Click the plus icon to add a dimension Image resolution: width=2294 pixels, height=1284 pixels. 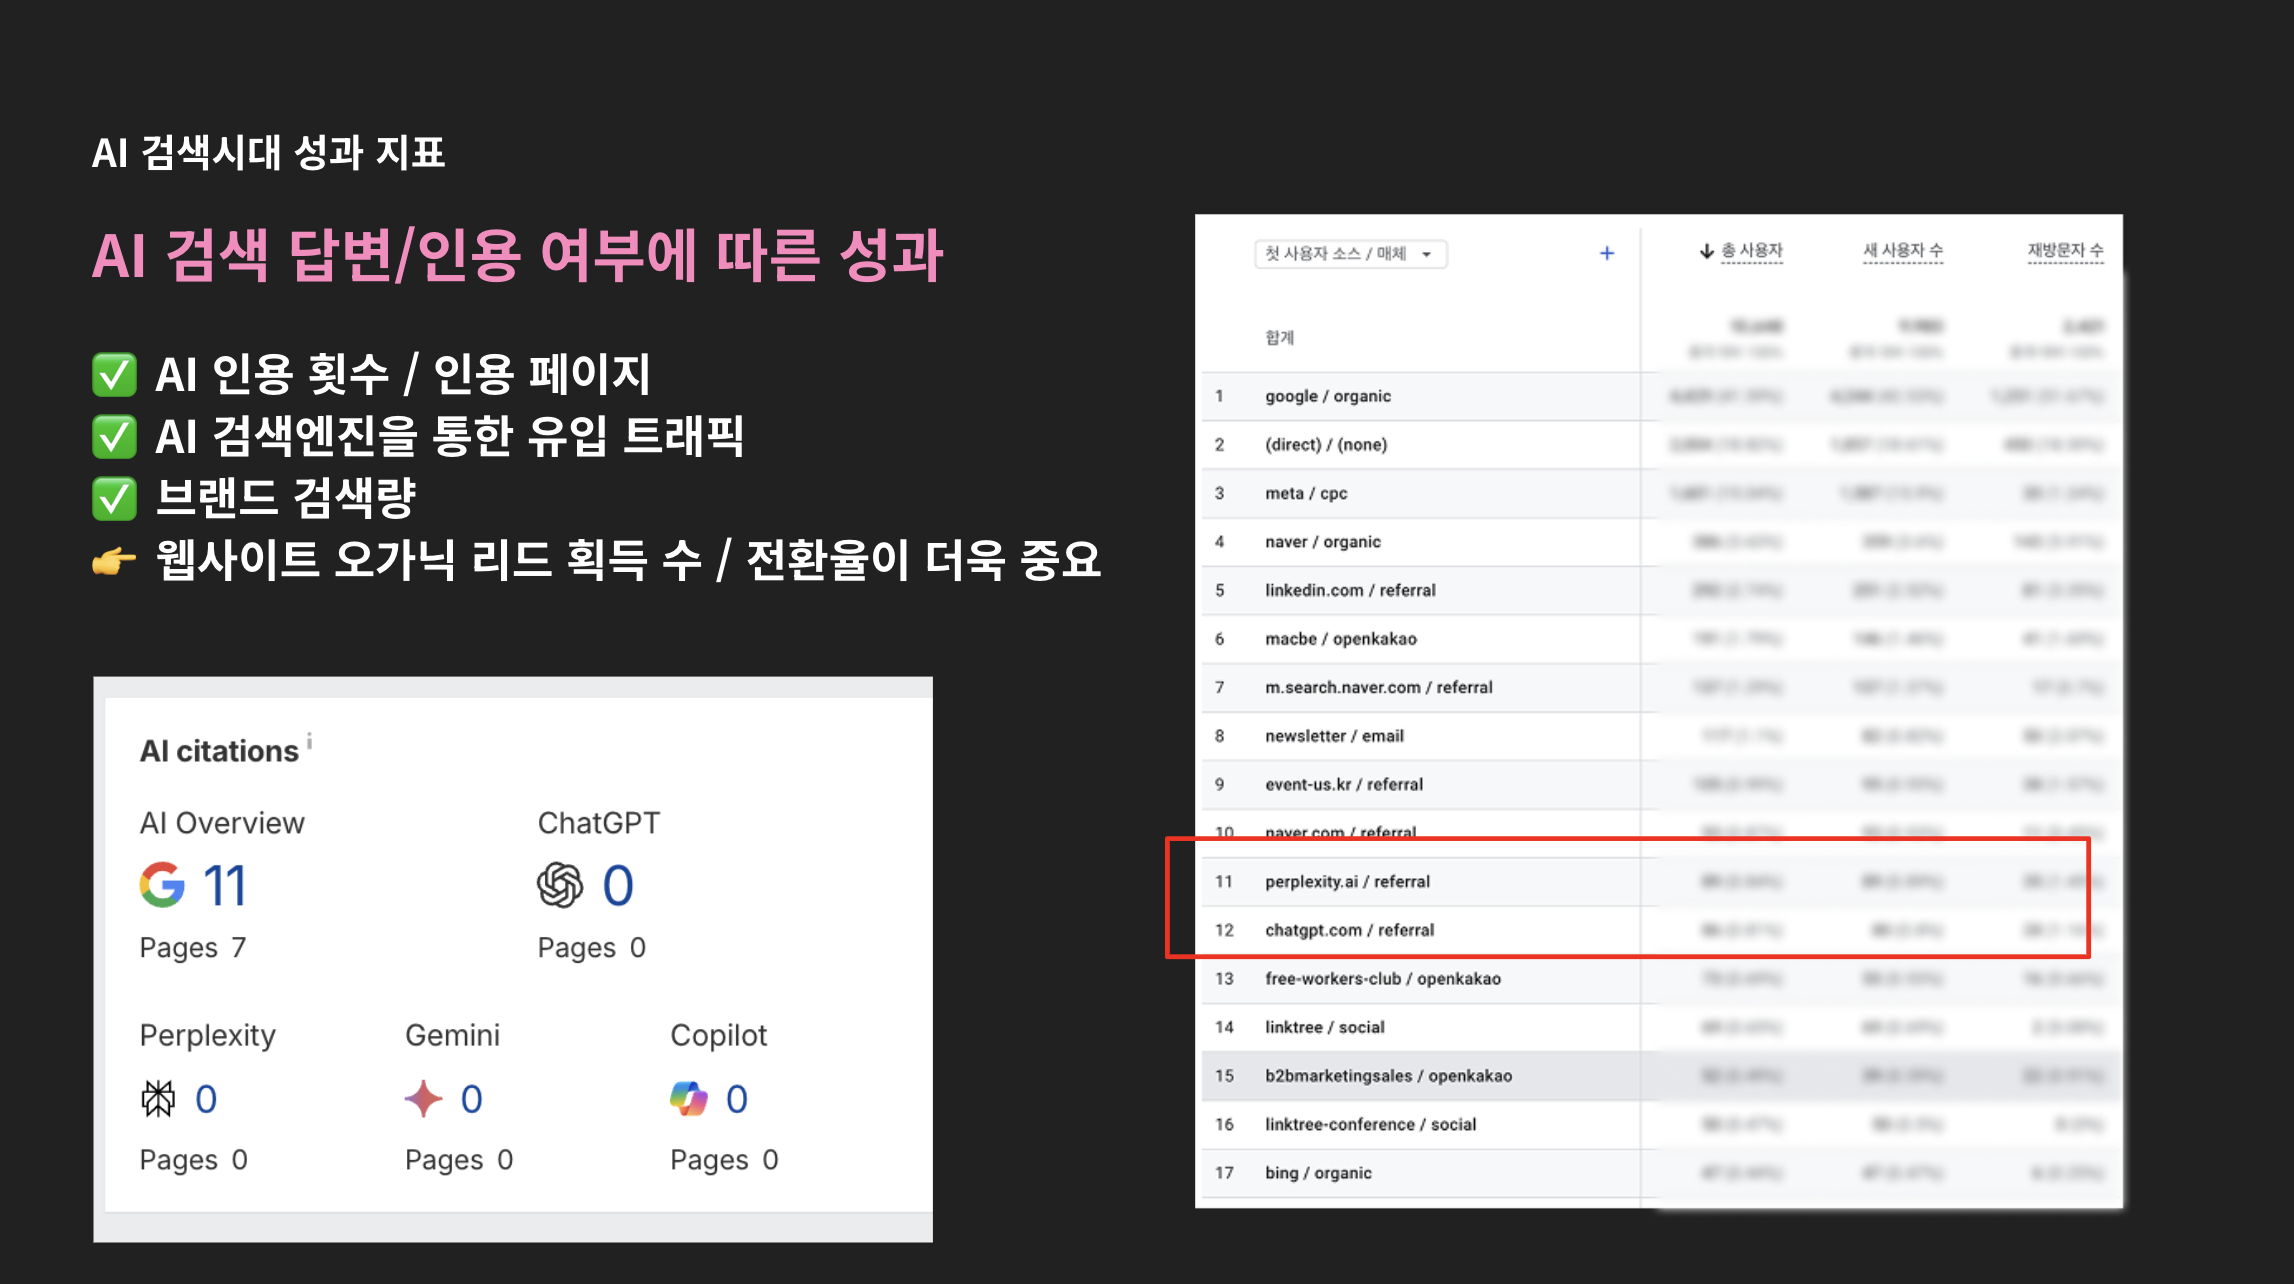coord(1606,253)
